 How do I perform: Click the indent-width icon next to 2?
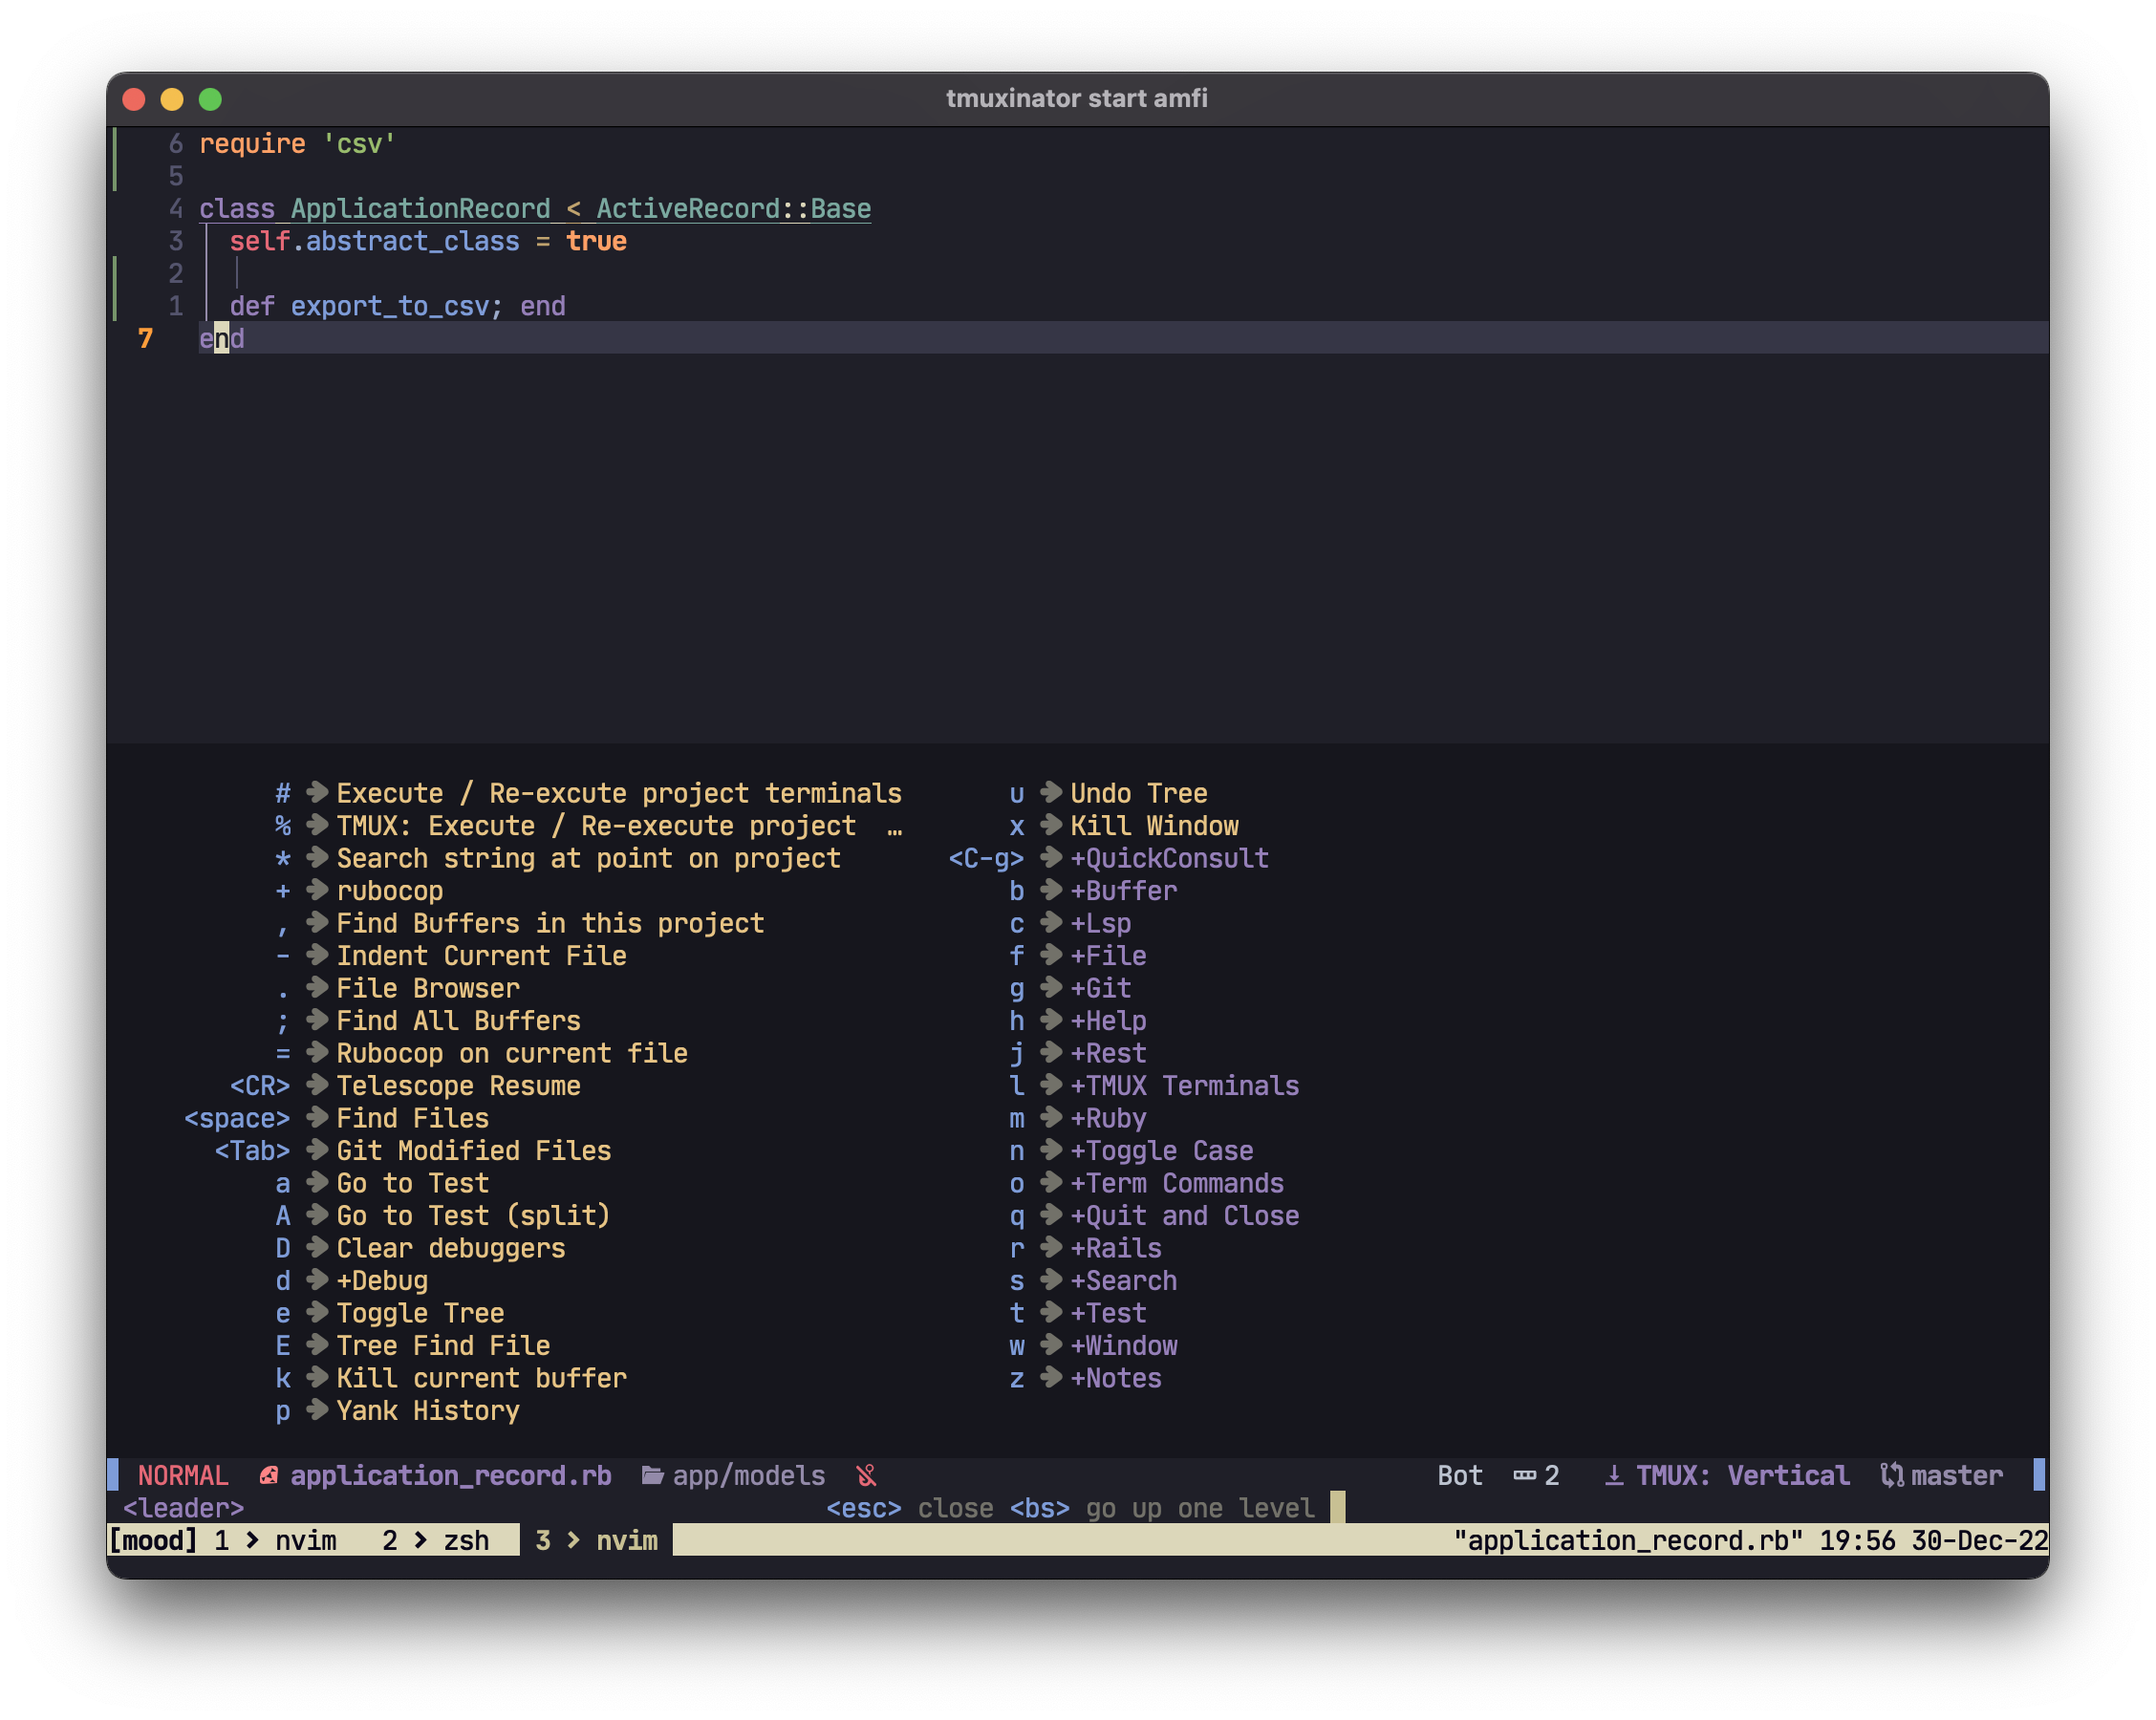1524,1476
